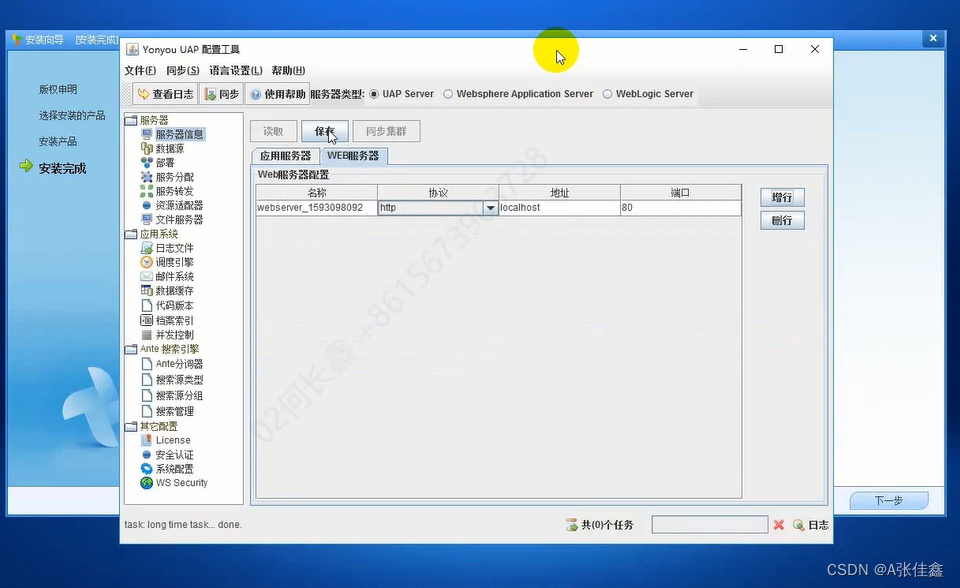Click the 读取 button
Viewport: 960px width, 588px height.
(x=273, y=131)
